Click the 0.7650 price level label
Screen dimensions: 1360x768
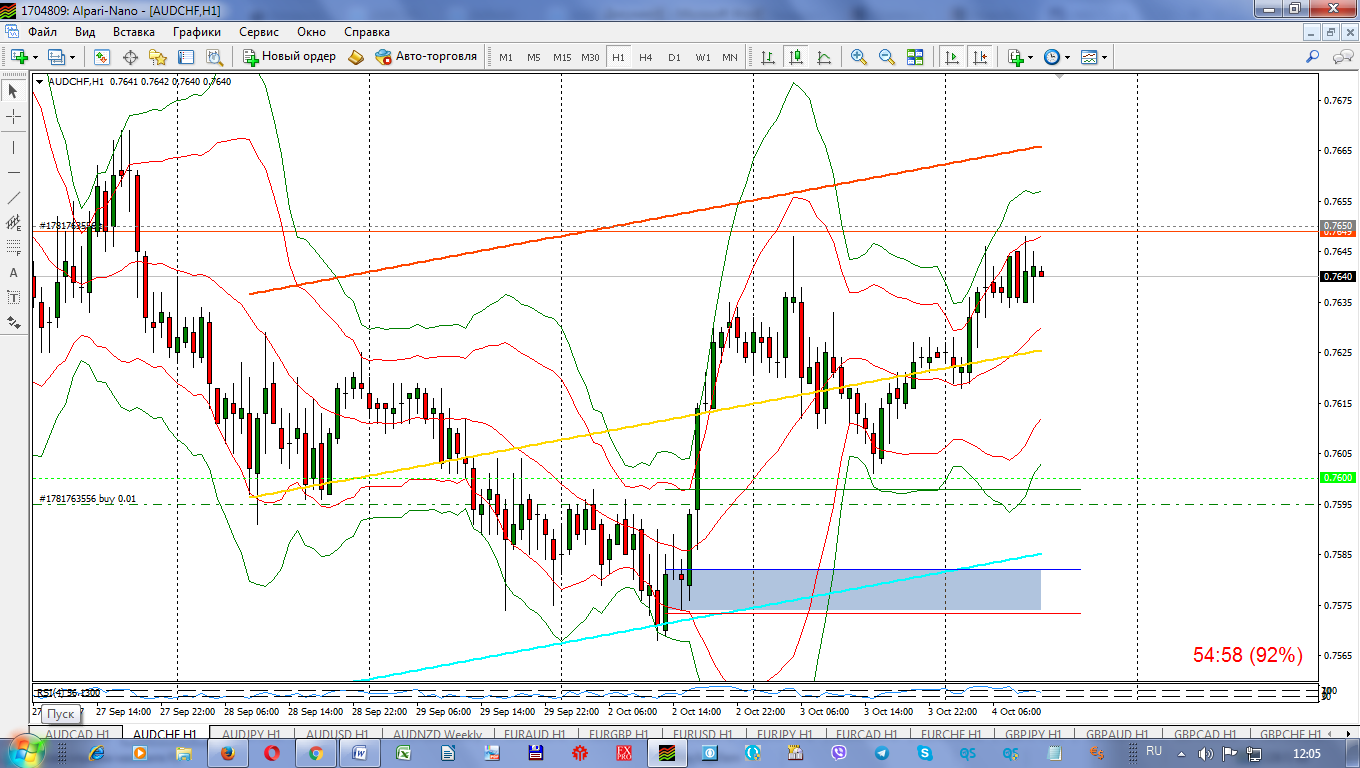(x=1337, y=227)
